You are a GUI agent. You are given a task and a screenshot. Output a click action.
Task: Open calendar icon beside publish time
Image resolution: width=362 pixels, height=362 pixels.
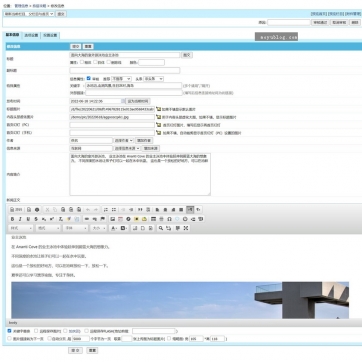pos(123,101)
